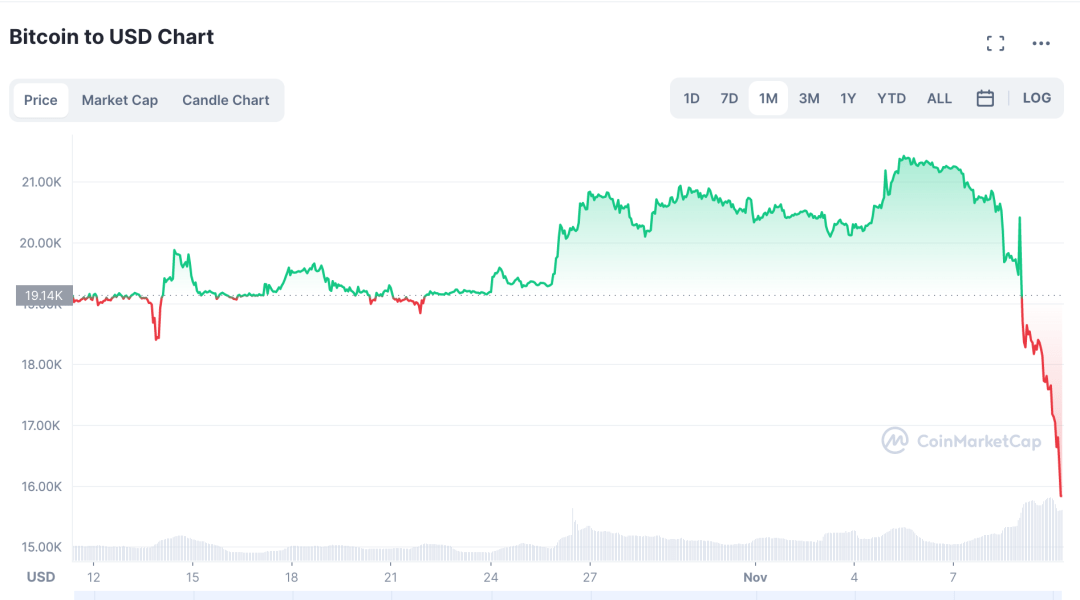Select the YTD time range
Image resolution: width=1080 pixels, height=600 pixels.
[x=890, y=98]
